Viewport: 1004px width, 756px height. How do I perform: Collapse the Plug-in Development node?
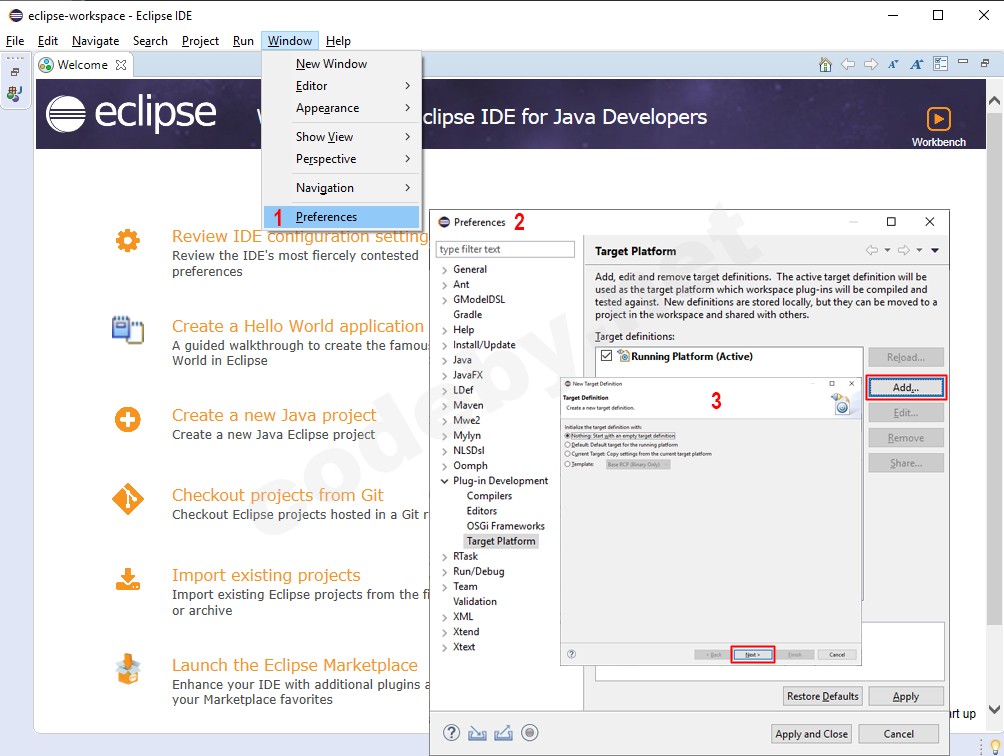pyautogui.click(x=444, y=481)
